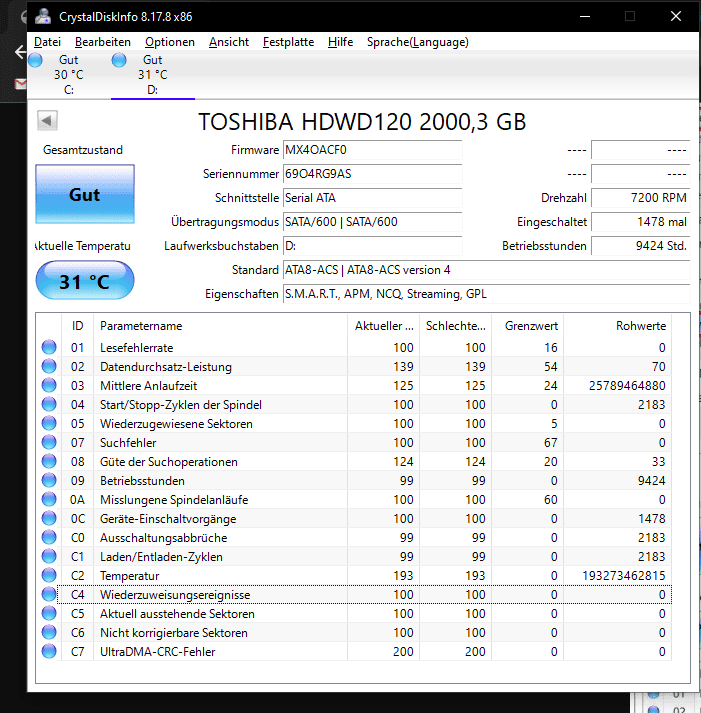Open the Sprache(Language) menu
The height and width of the screenshot is (713, 701).
(x=418, y=42)
